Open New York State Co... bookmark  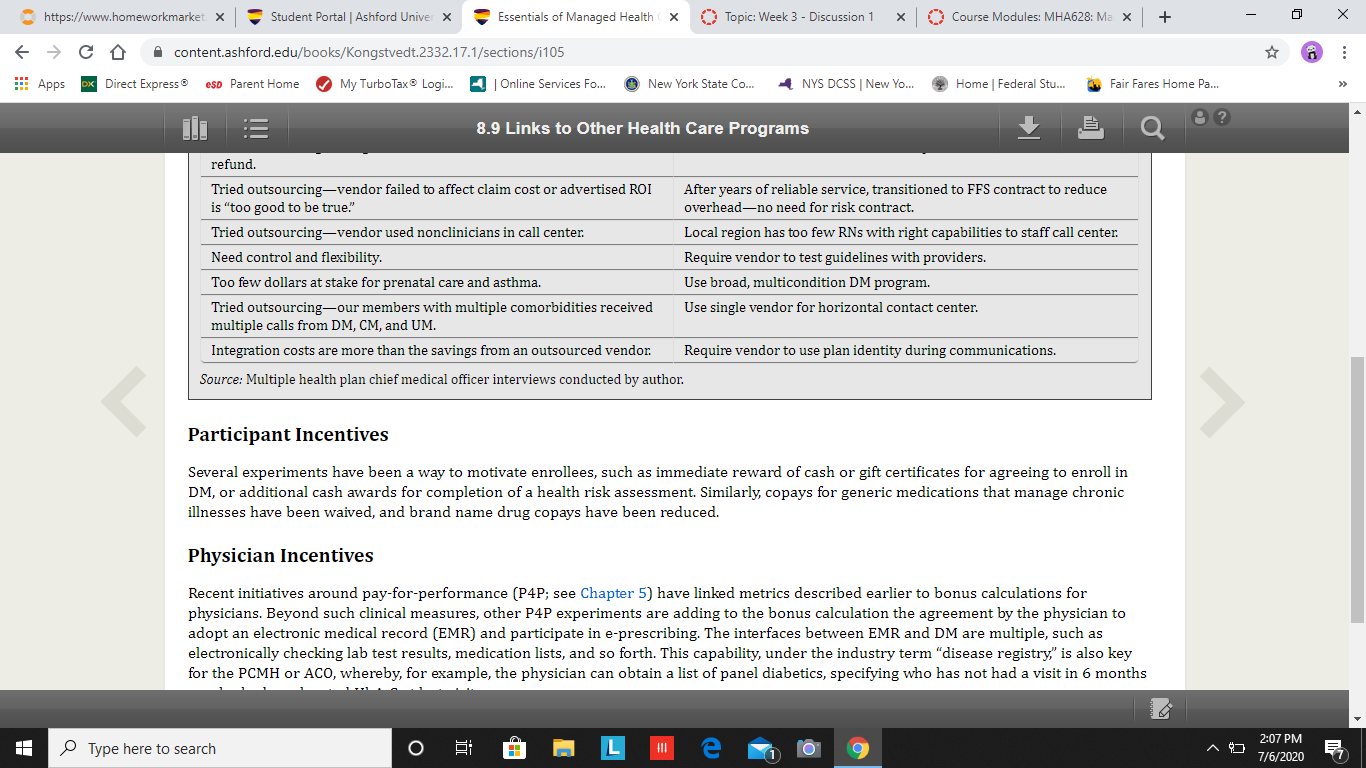pos(690,84)
